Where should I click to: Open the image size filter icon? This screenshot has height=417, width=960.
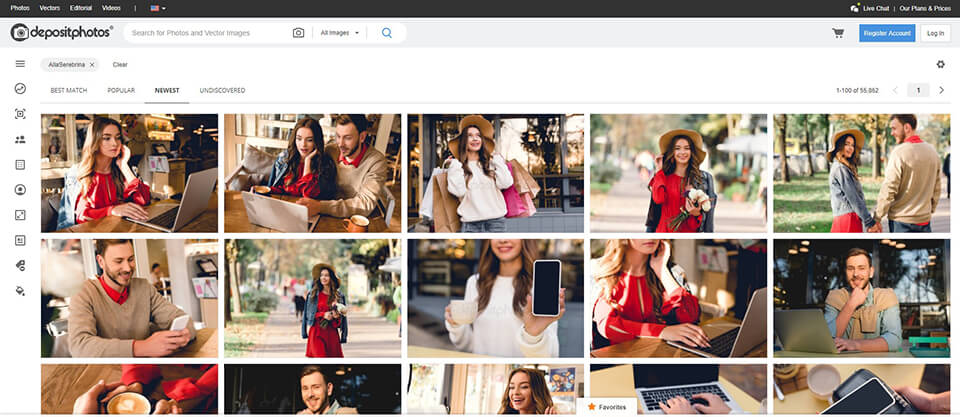pos(20,215)
